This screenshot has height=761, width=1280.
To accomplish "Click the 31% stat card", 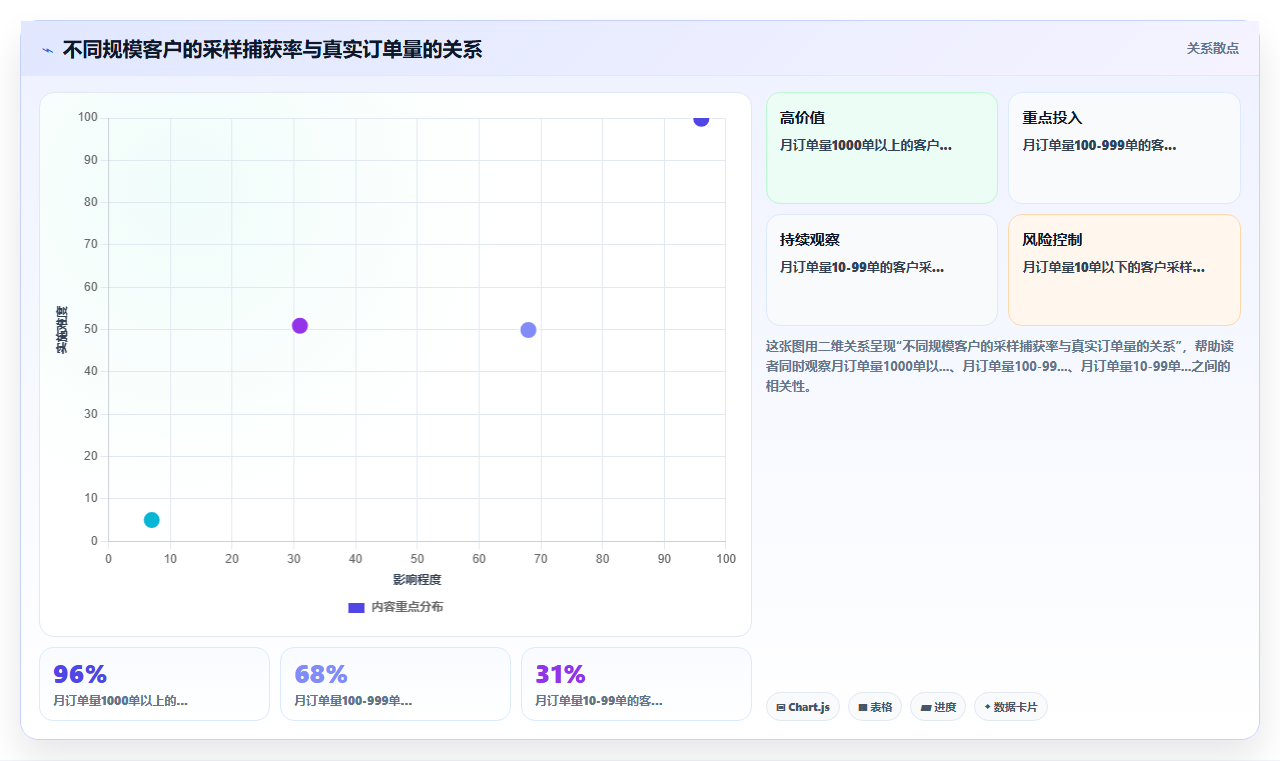I will [636, 684].
